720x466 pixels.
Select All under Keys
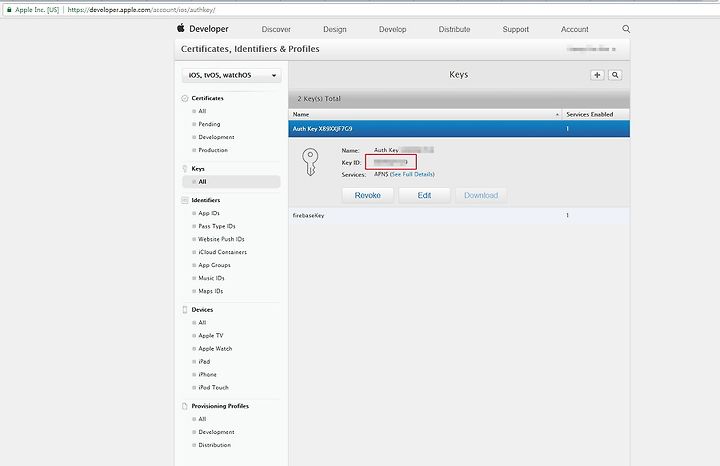231,182
